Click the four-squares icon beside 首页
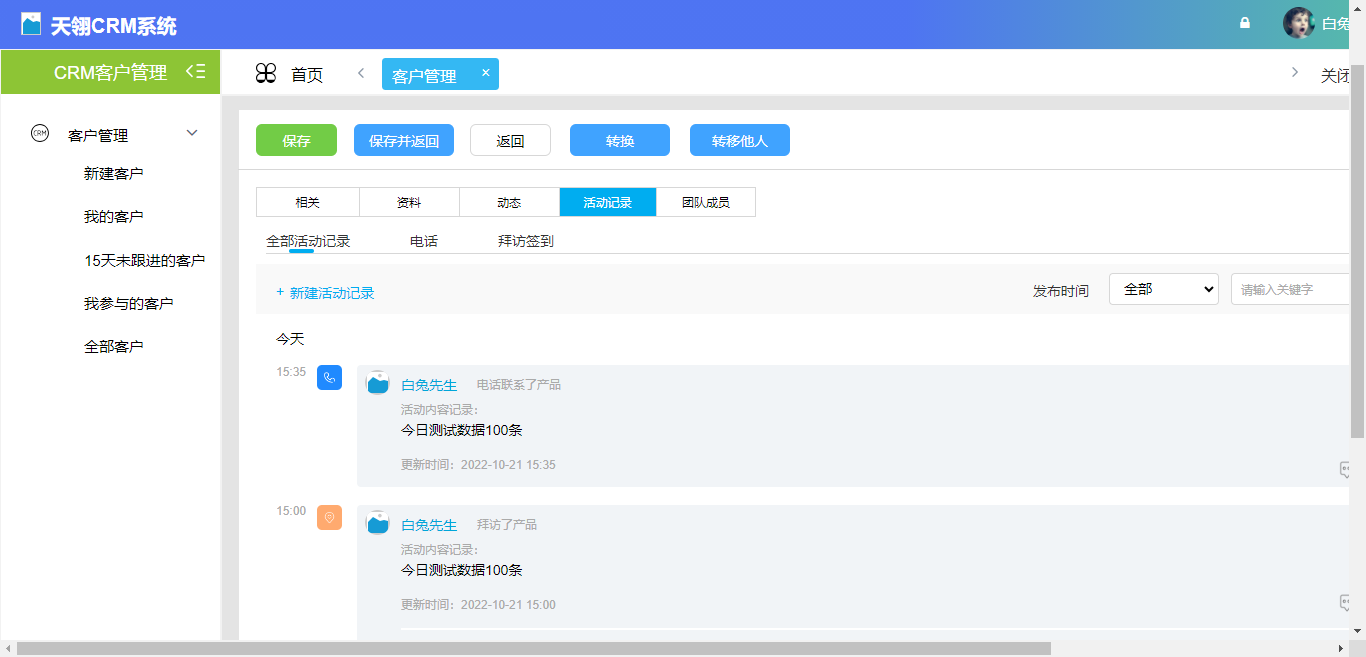1366x657 pixels. pos(266,73)
